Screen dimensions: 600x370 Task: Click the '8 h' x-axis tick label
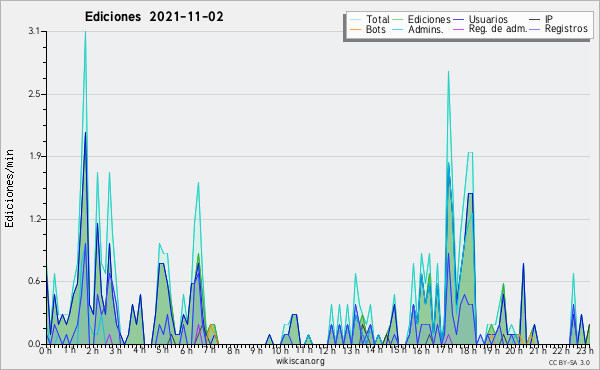tap(233, 350)
